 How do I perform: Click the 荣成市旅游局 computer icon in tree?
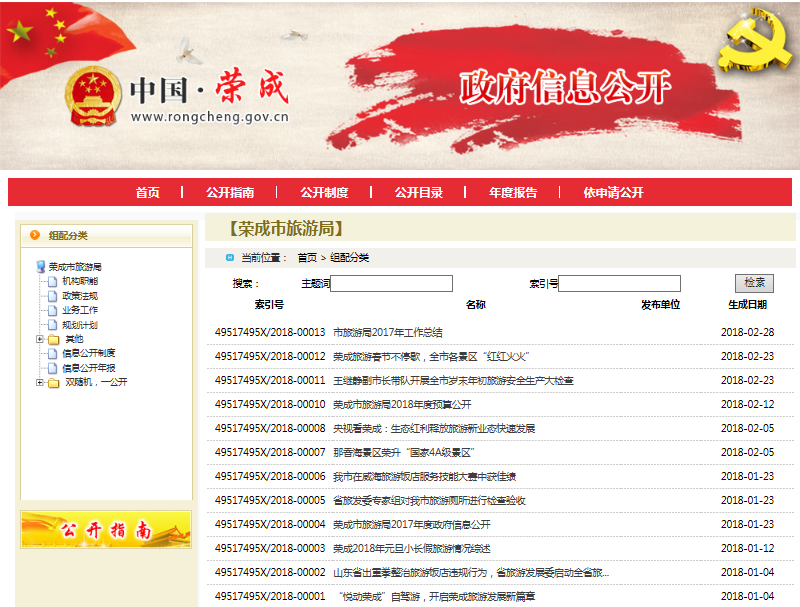[x=41, y=267]
